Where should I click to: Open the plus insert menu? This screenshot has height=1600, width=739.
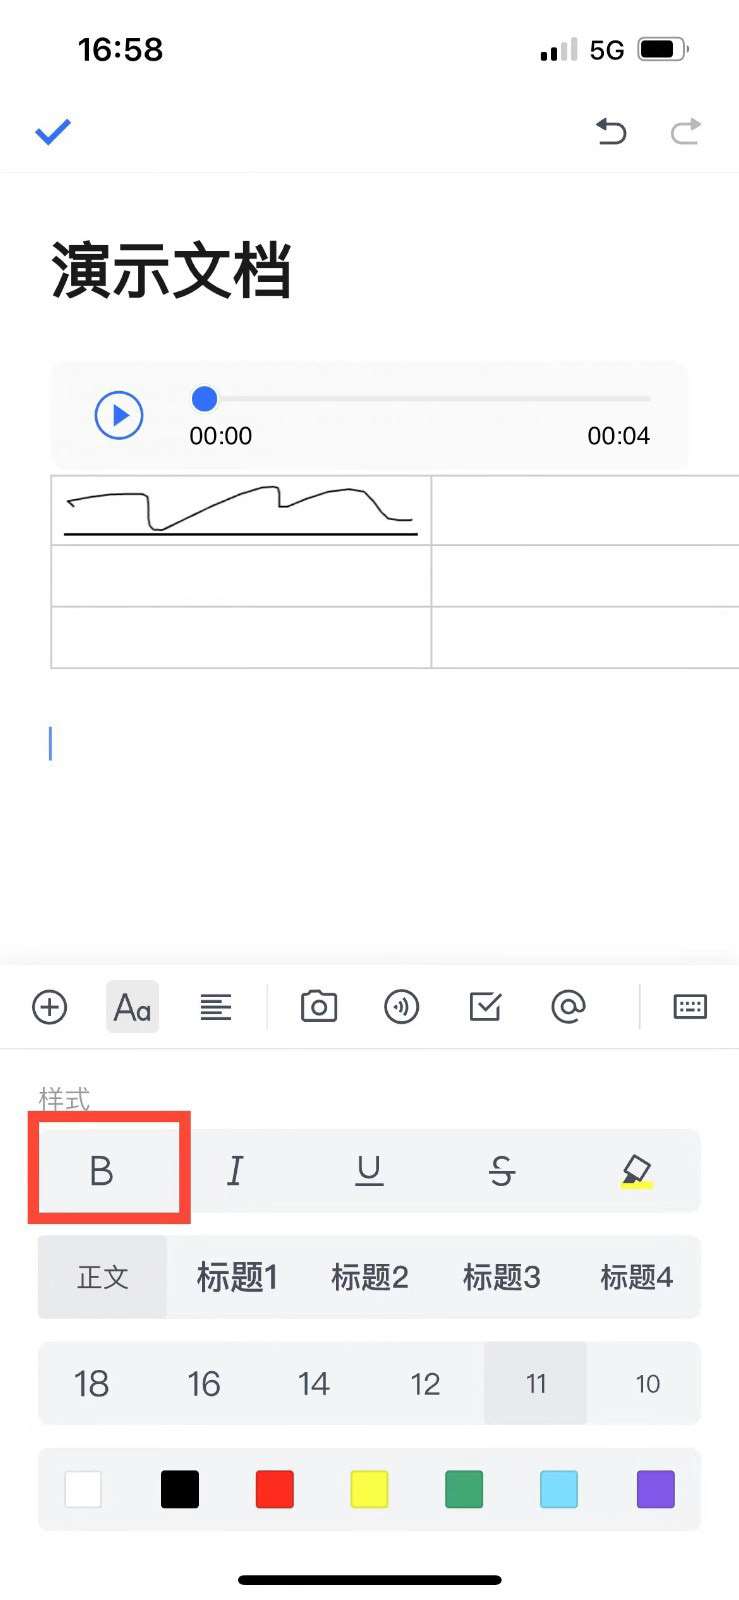click(50, 1007)
